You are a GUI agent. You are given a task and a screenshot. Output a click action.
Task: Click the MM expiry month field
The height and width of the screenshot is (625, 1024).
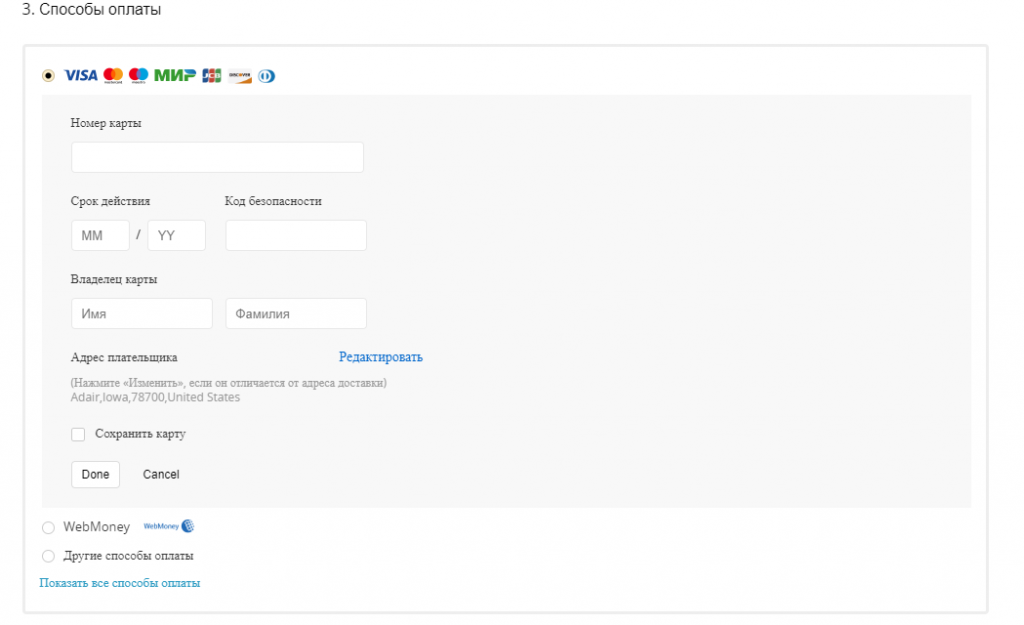point(100,236)
